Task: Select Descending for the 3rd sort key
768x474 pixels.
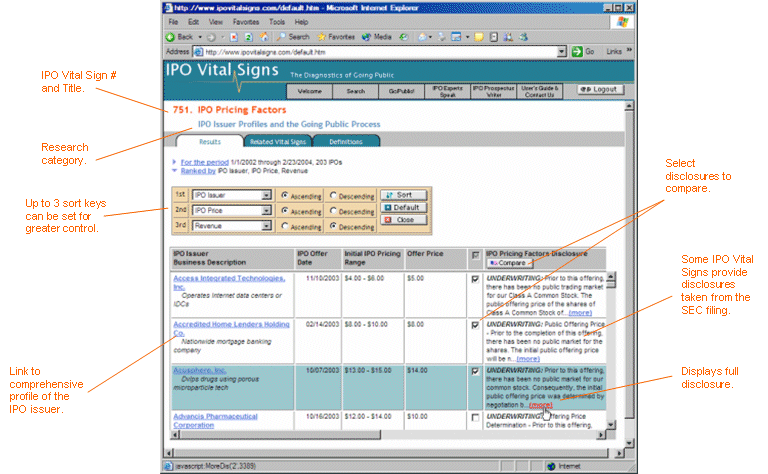Action: coord(333,226)
